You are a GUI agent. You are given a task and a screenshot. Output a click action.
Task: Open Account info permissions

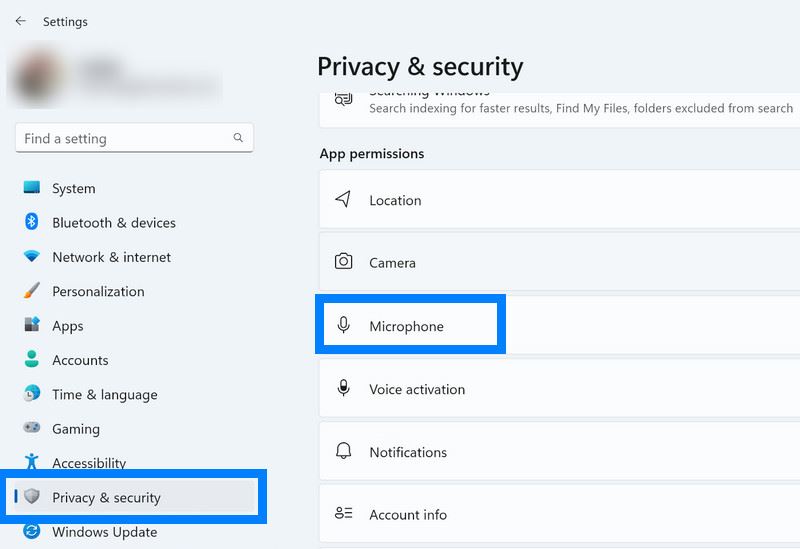click(408, 514)
